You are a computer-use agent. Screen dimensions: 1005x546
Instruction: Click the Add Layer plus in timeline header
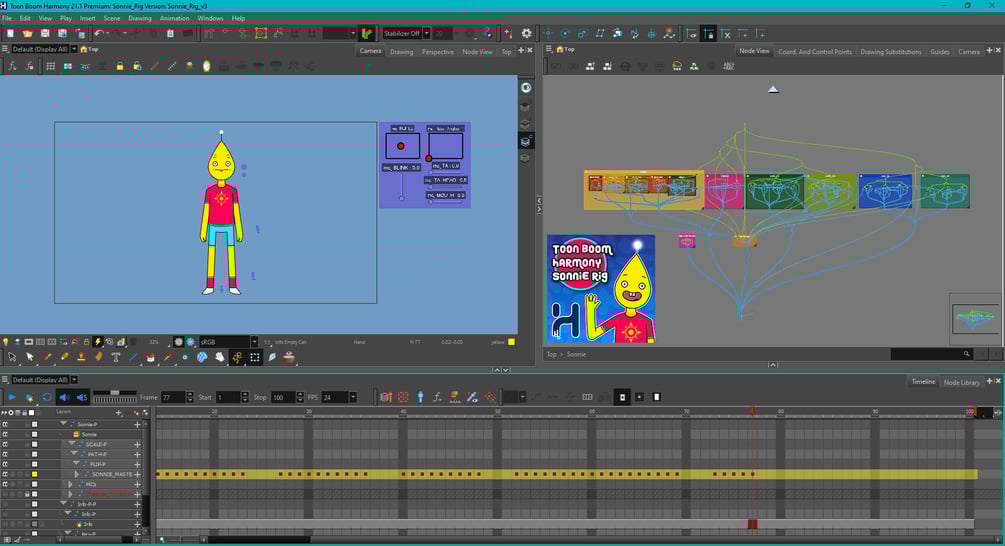click(119, 413)
